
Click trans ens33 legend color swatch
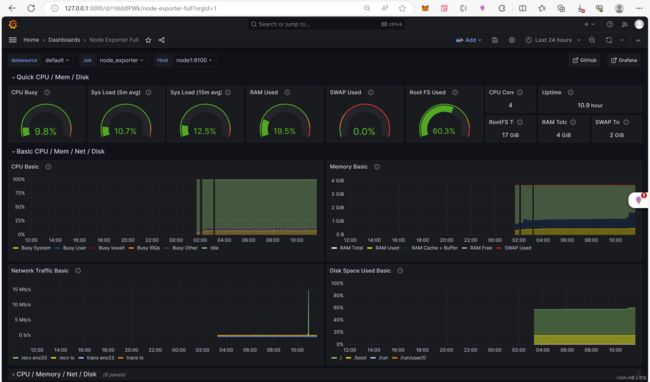point(81,358)
